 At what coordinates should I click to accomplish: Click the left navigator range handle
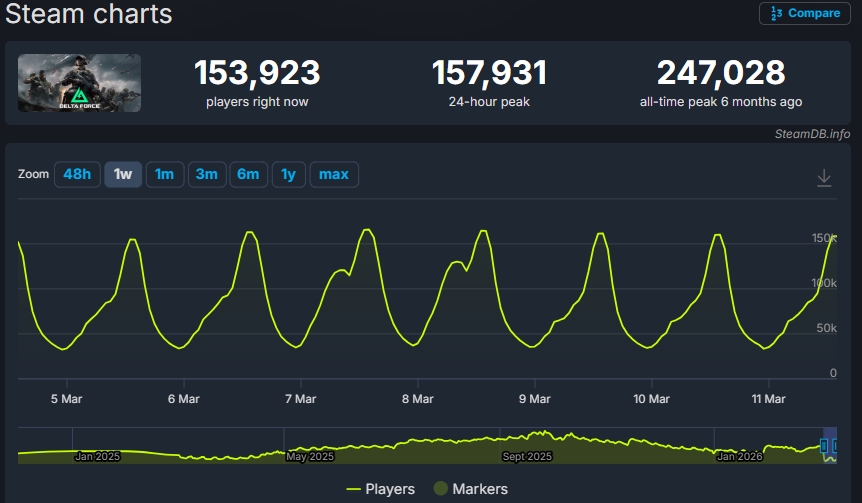(x=826, y=445)
